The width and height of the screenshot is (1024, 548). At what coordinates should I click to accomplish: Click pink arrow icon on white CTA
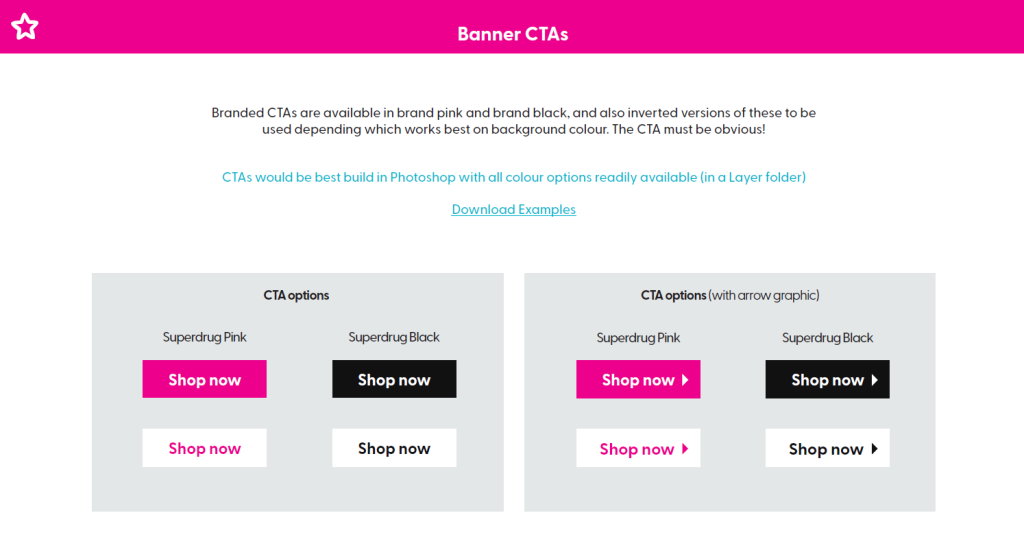tap(685, 449)
